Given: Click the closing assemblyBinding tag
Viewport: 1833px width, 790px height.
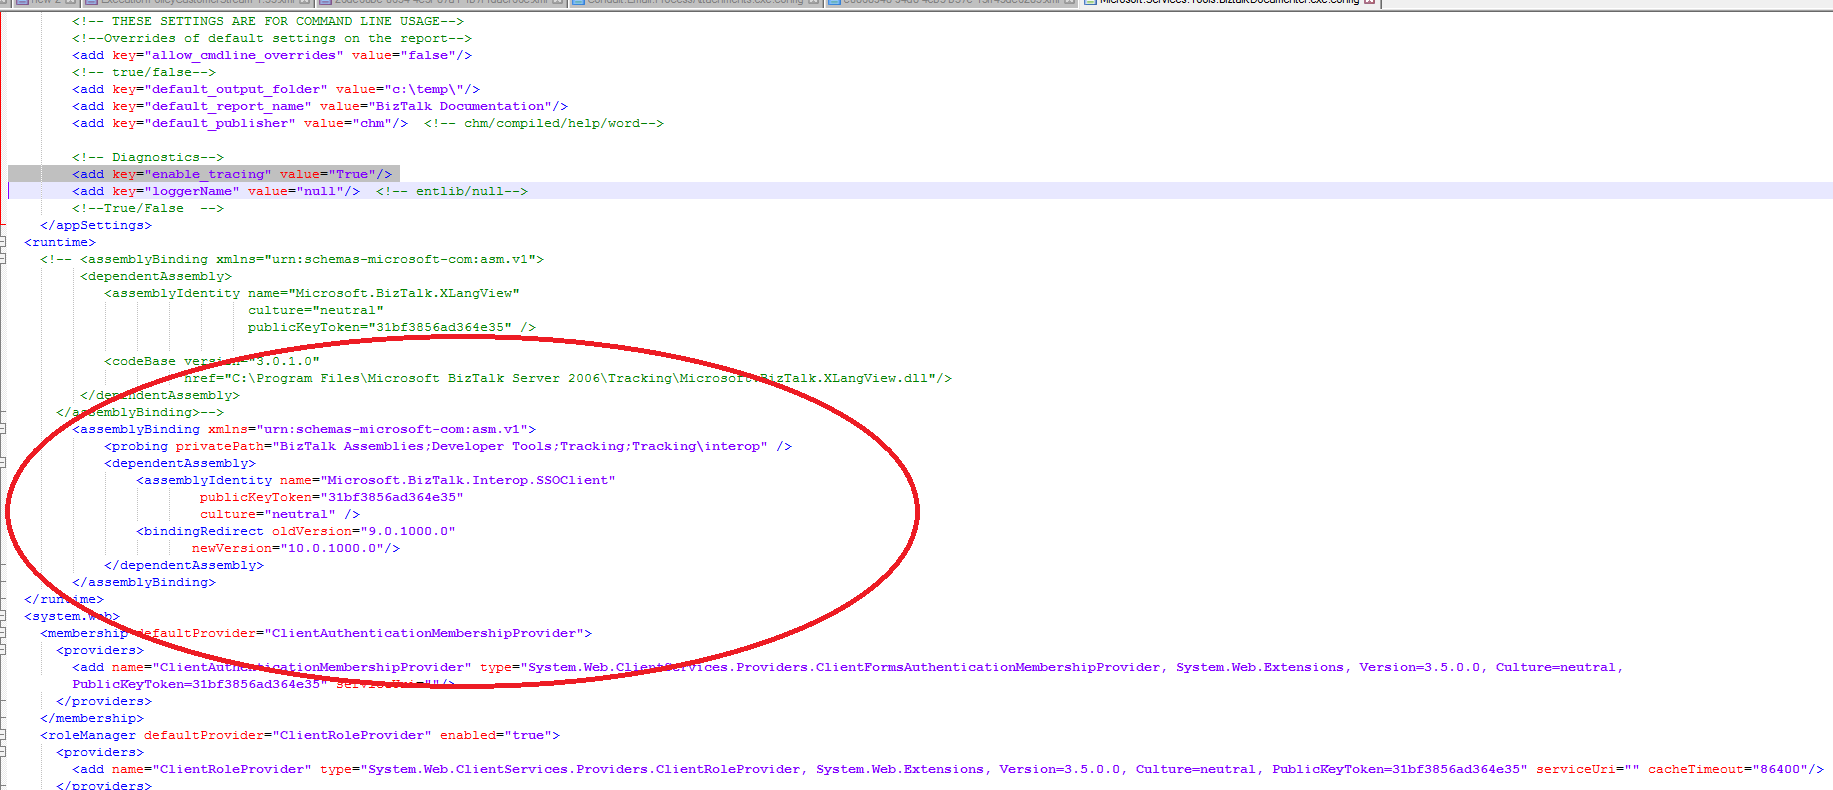Looking at the screenshot, I should 144,582.
